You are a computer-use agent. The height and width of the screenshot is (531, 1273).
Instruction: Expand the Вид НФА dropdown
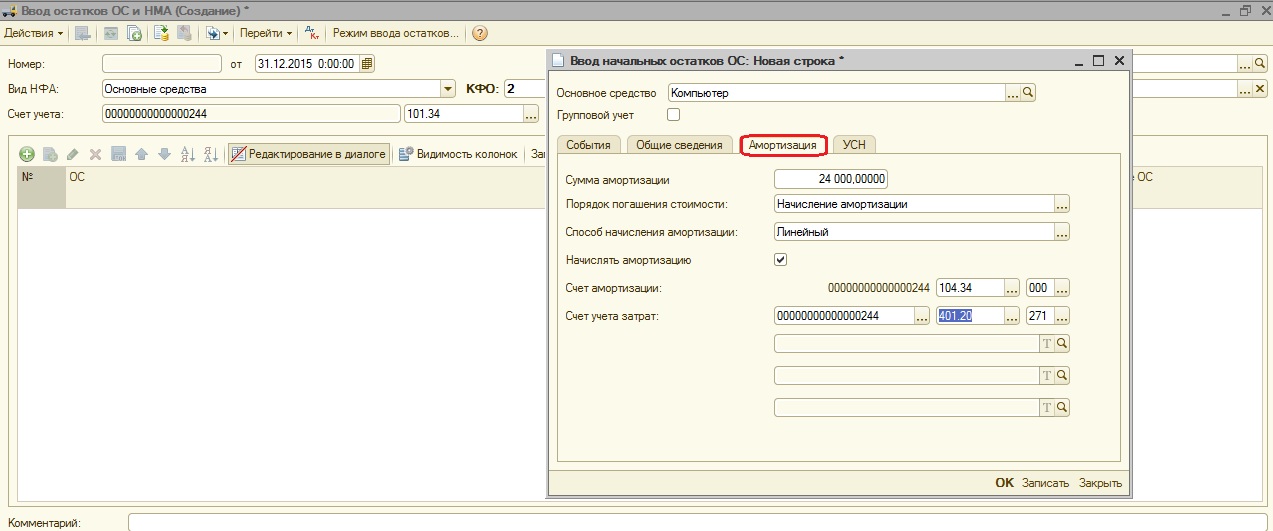[x=448, y=89]
